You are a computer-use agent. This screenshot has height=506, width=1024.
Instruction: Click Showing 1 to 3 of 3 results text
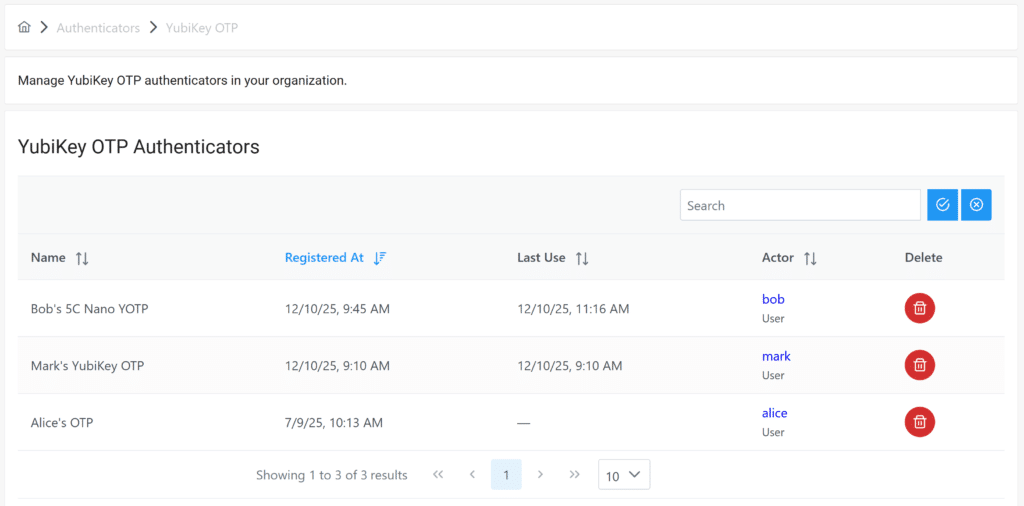[332, 475]
